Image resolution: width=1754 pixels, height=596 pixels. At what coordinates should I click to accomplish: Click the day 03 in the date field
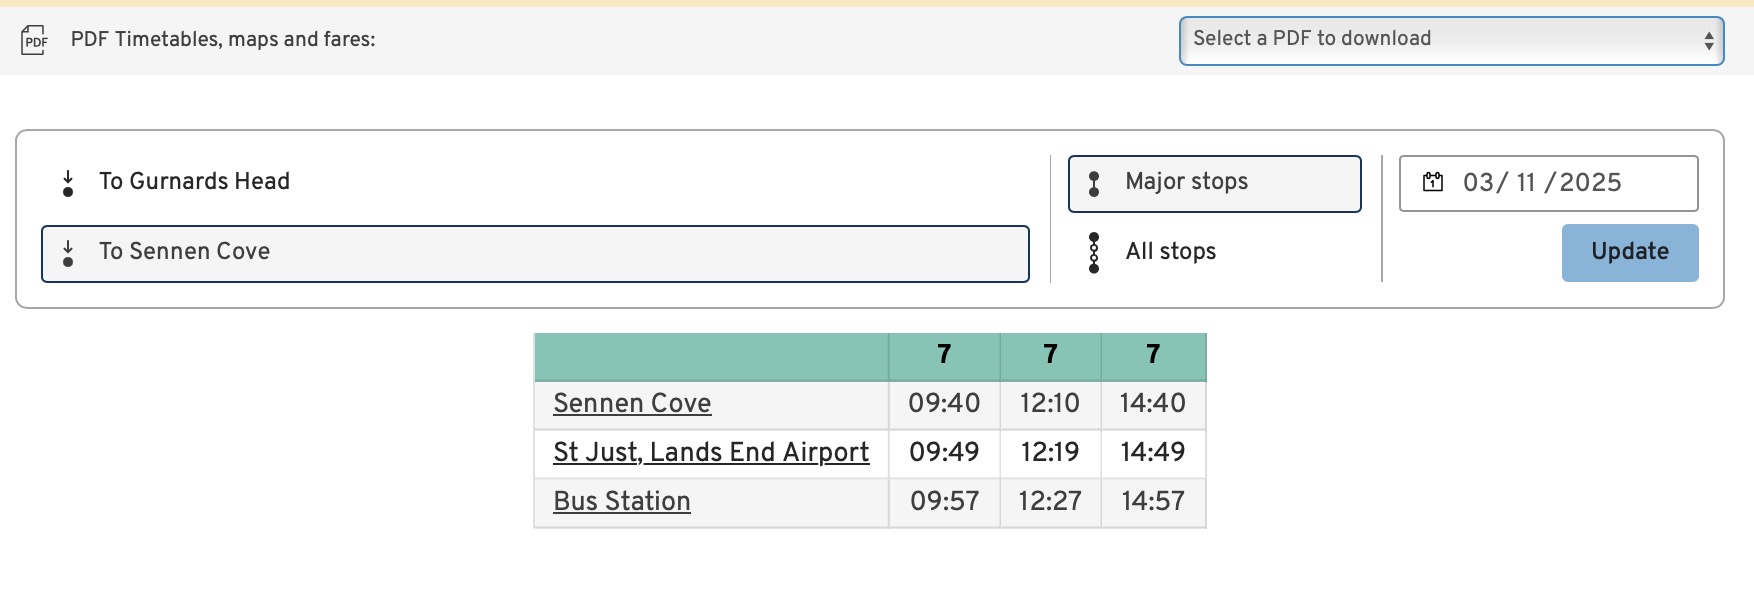pos(1478,183)
